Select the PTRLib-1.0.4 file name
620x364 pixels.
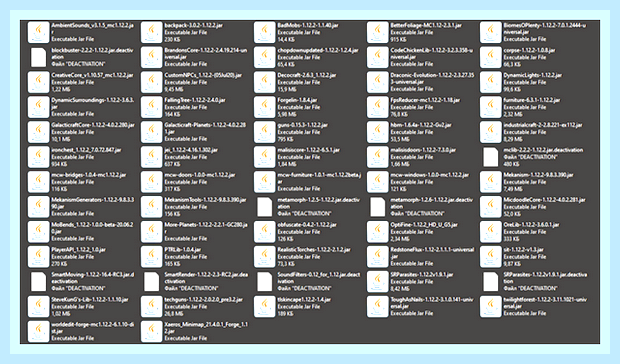pyautogui.click(x=183, y=250)
